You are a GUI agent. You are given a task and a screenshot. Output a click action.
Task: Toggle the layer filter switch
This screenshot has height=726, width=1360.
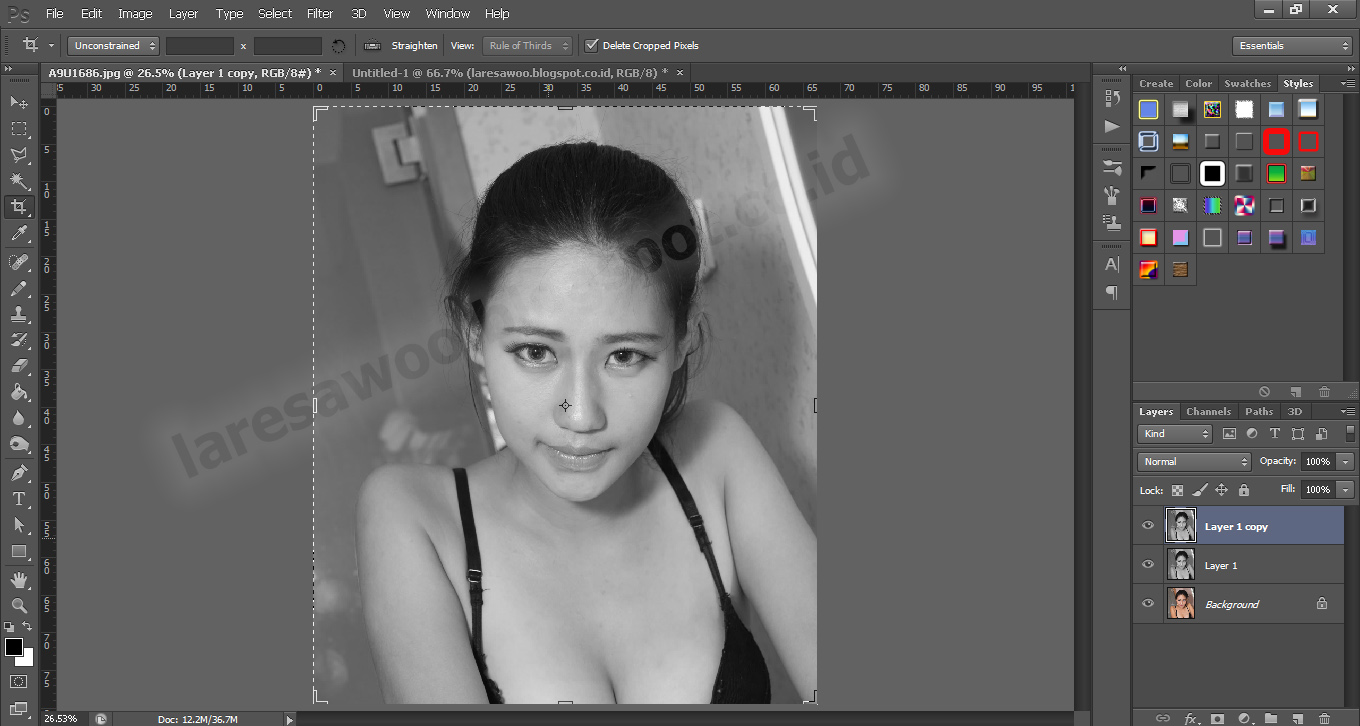(1349, 433)
